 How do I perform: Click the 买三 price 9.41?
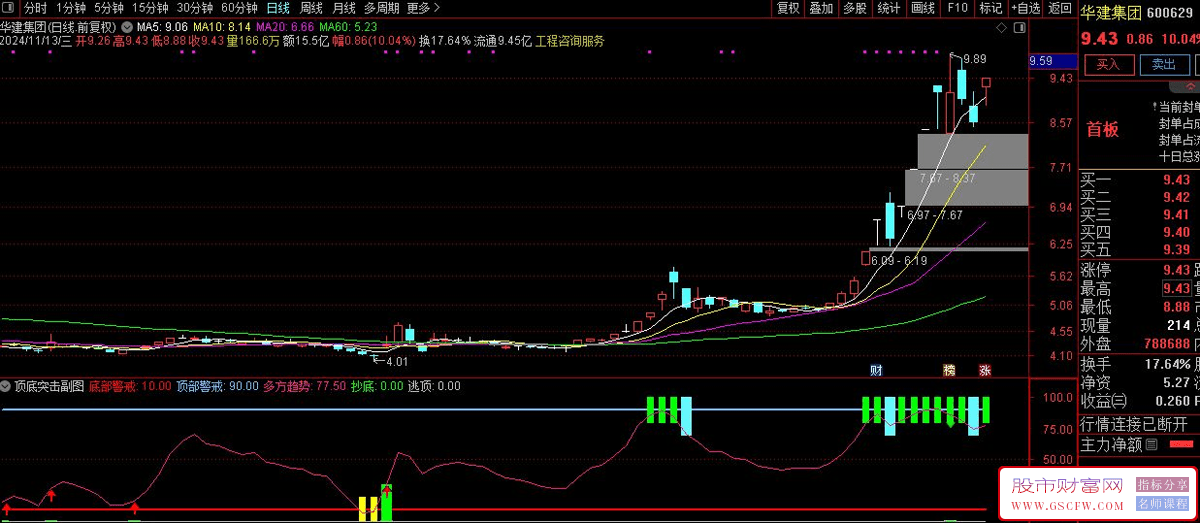pyautogui.click(x=1176, y=214)
